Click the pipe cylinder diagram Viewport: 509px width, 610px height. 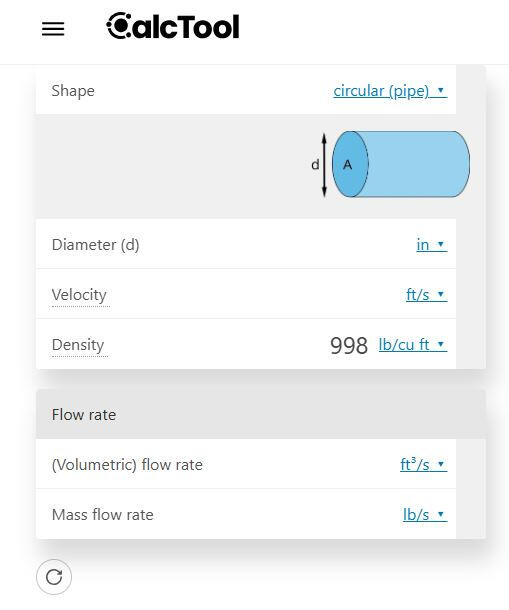click(390, 164)
